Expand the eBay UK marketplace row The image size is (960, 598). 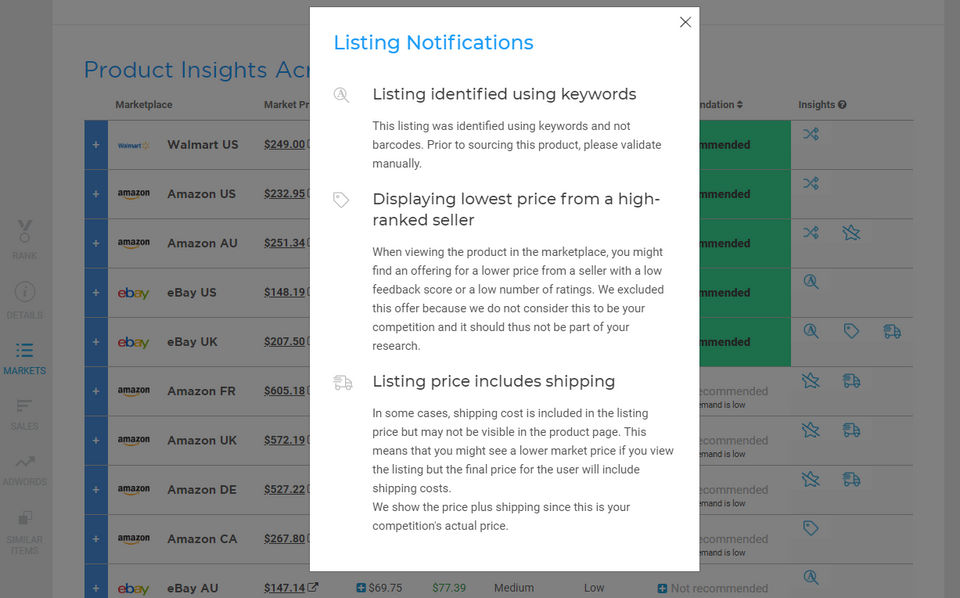(x=96, y=342)
